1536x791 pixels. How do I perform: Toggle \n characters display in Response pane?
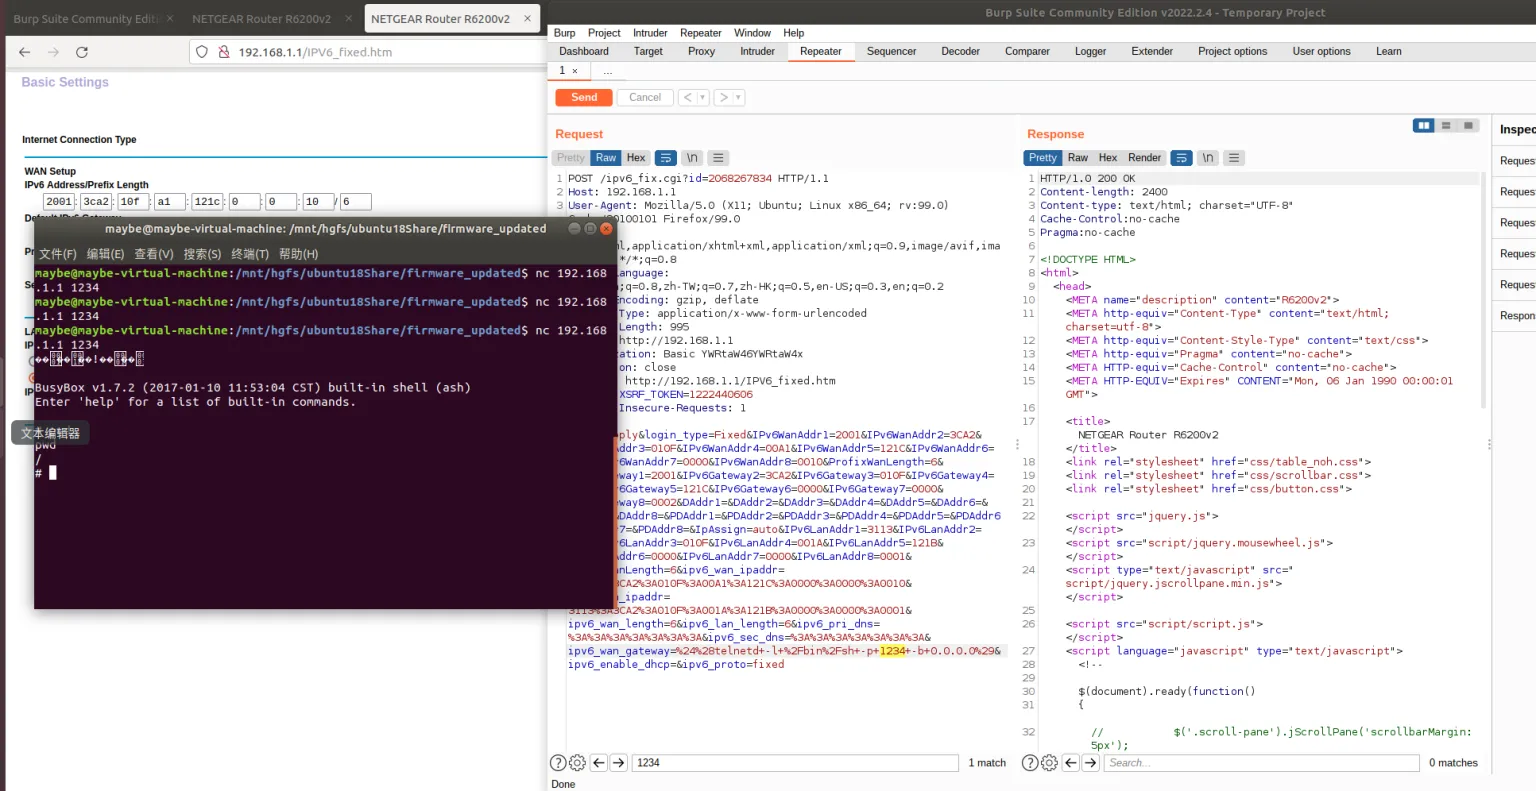coord(1208,158)
